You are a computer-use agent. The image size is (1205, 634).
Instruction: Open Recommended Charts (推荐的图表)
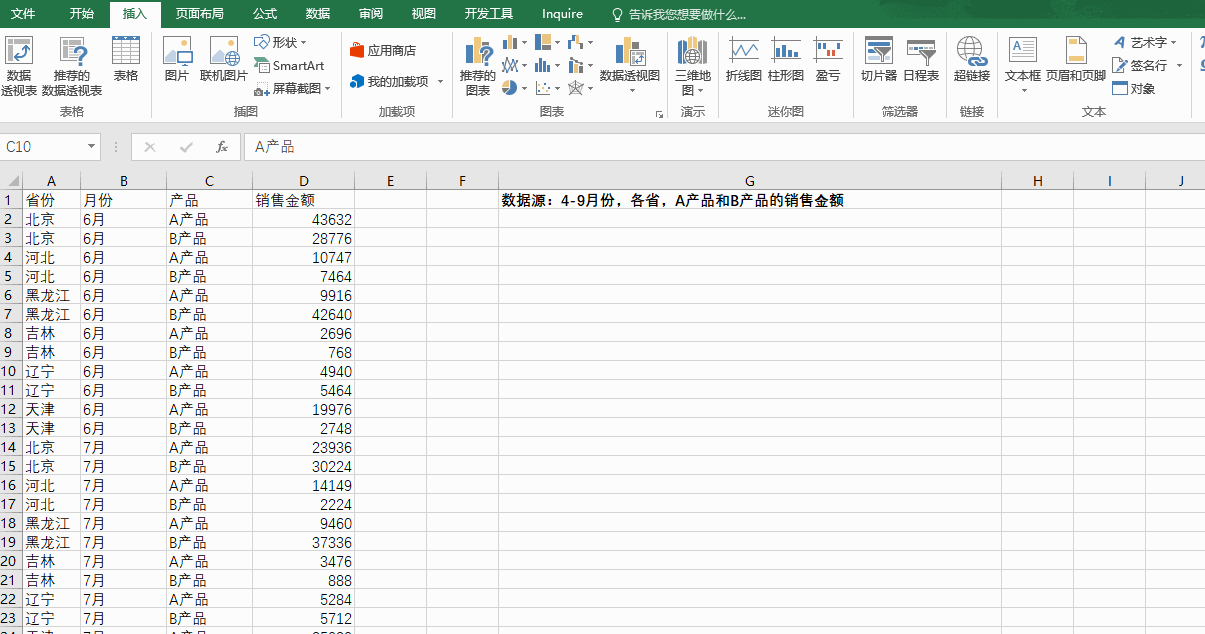pyautogui.click(x=478, y=66)
